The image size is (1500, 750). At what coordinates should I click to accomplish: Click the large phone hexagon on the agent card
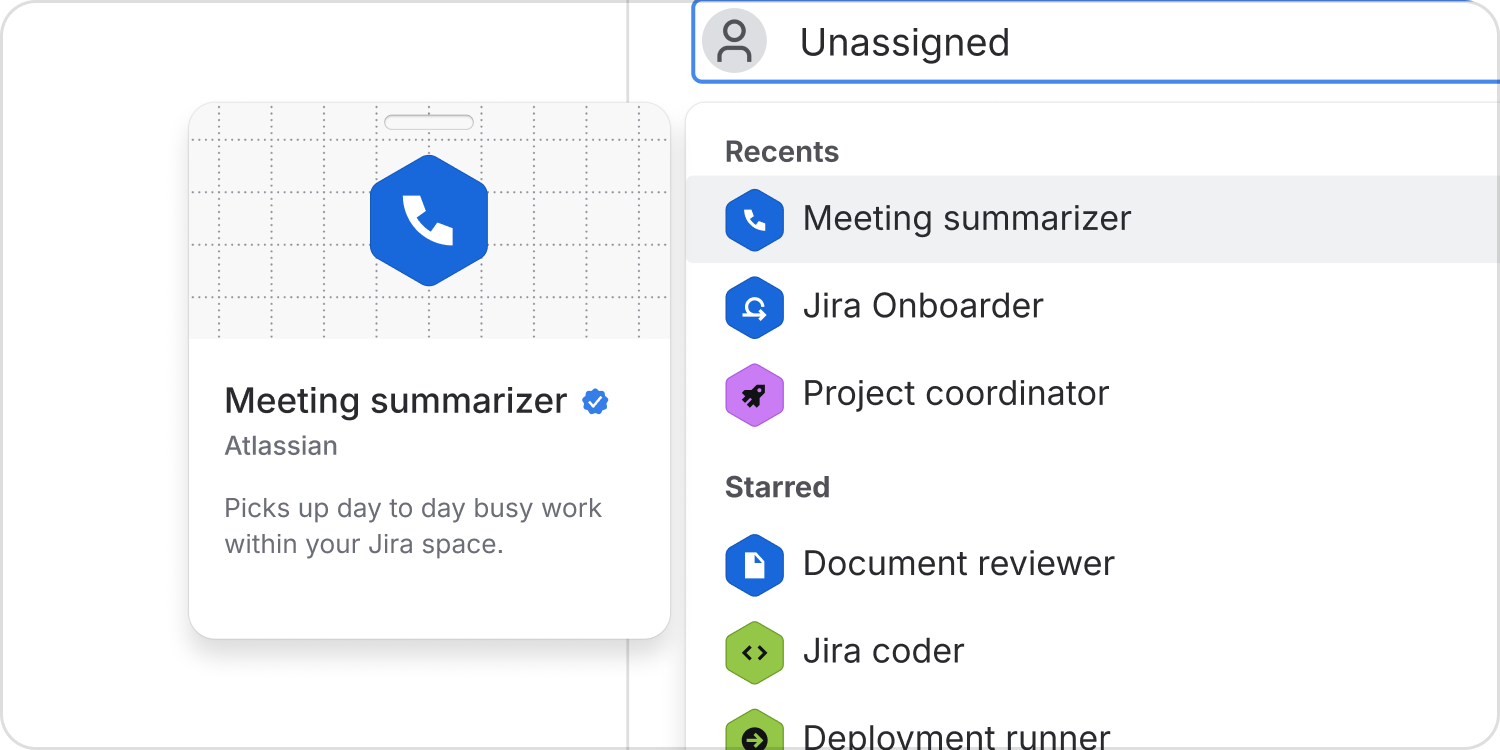(x=429, y=220)
